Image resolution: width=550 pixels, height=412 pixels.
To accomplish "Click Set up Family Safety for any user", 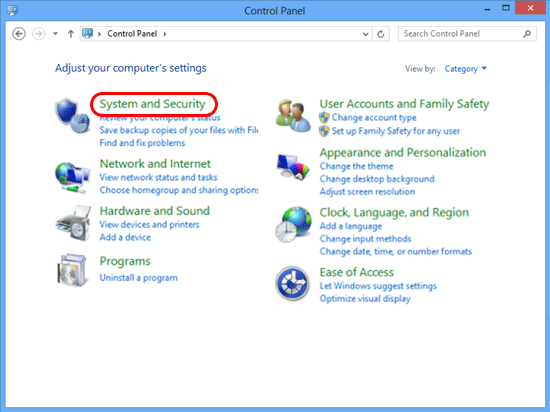I will [396, 131].
